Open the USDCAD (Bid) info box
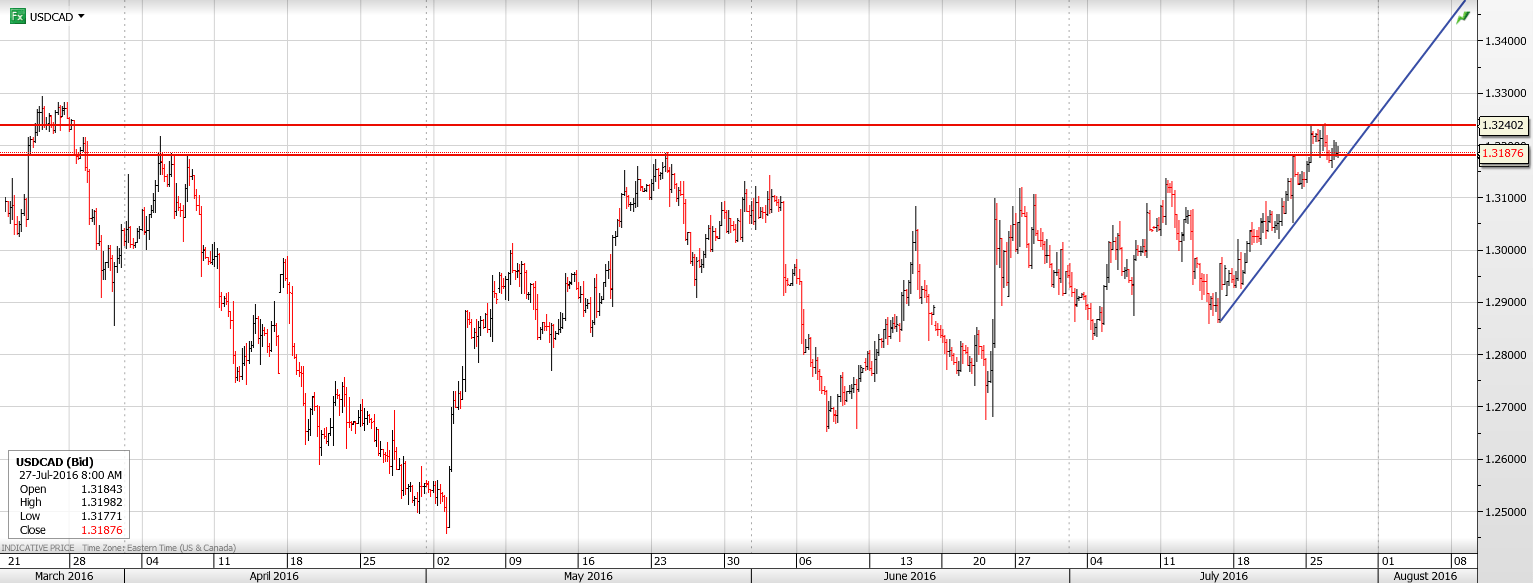 [55, 460]
